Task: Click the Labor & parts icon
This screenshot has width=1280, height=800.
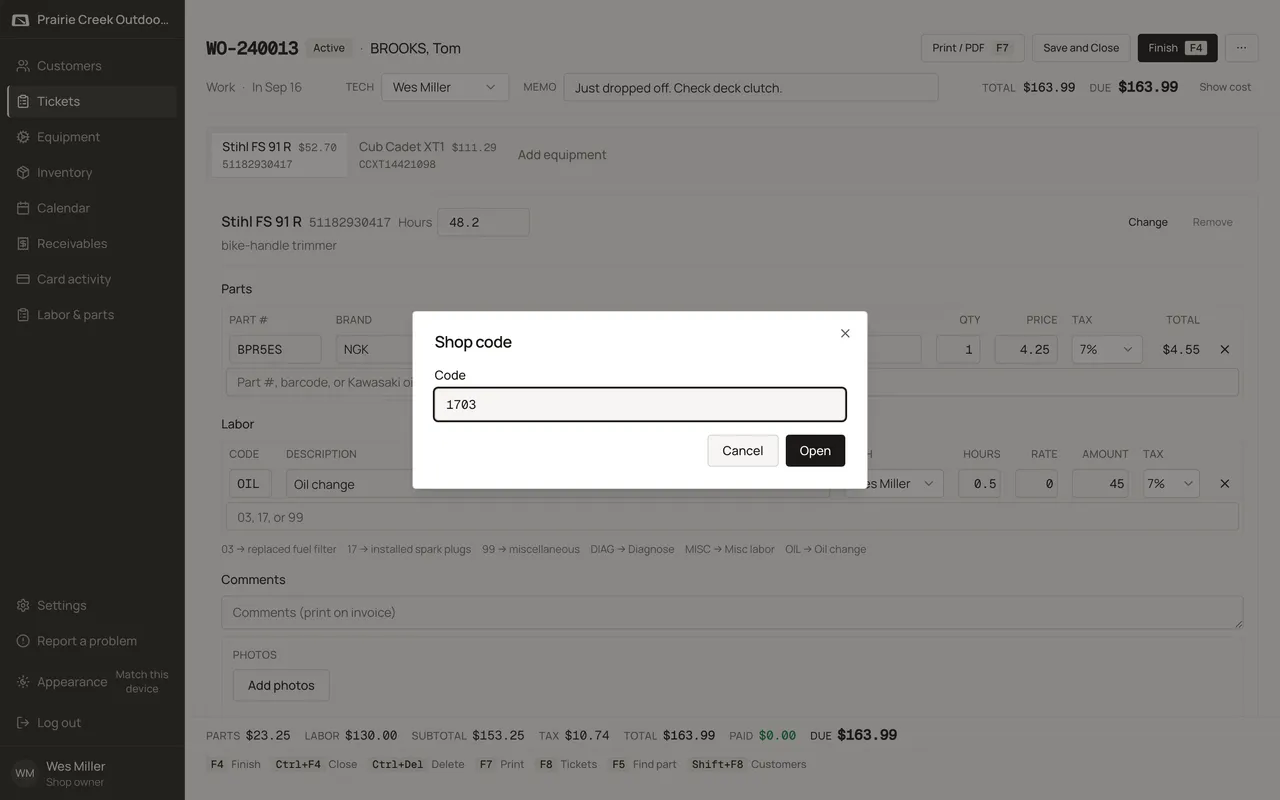Action: tap(23, 315)
